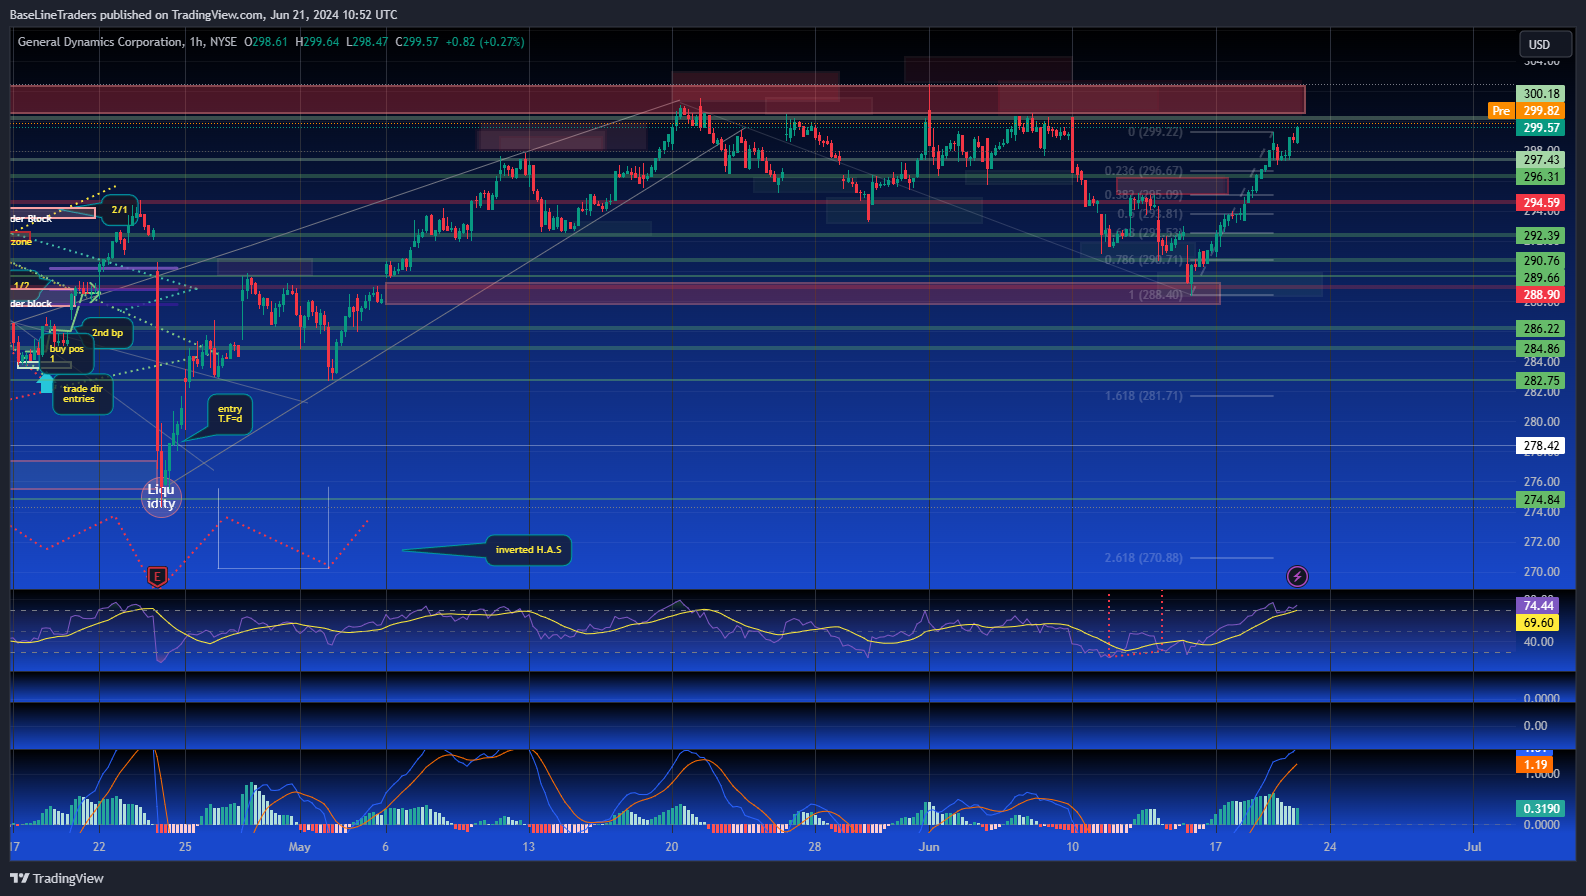Click the white 278.42 price label
The width and height of the screenshot is (1586, 896).
pos(1541,446)
